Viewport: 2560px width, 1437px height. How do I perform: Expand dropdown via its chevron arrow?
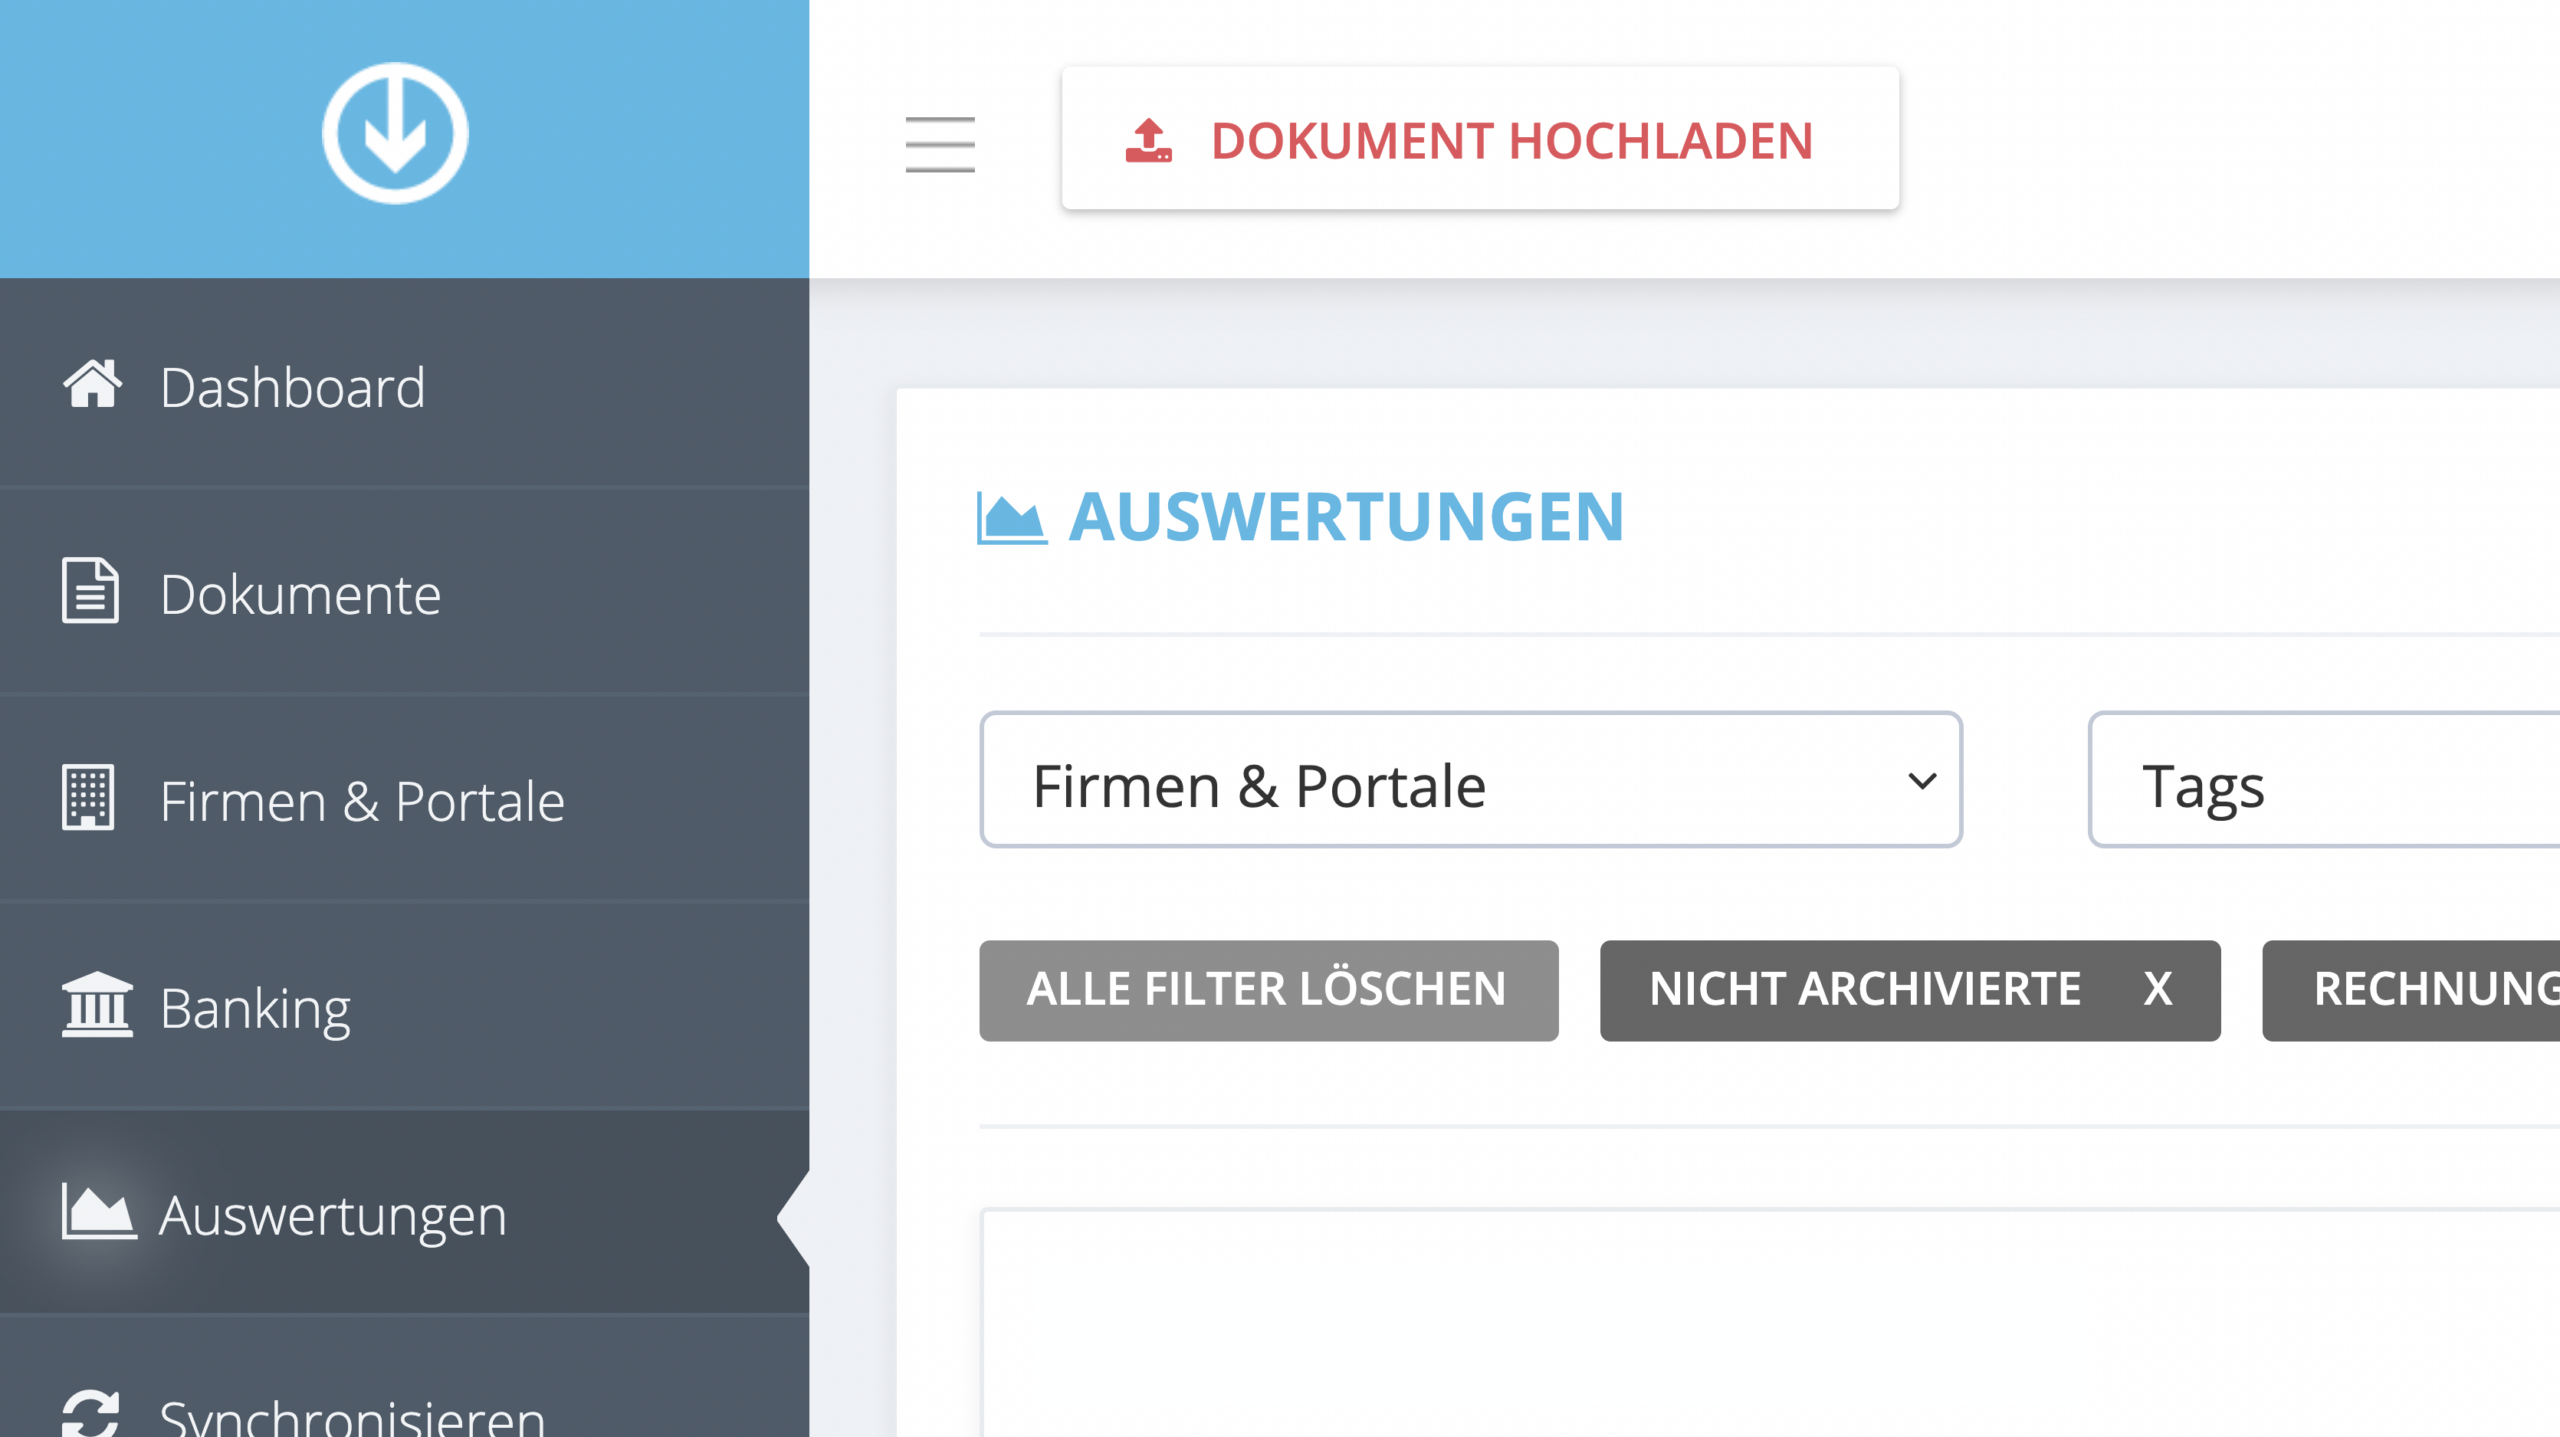coord(1922,781)
